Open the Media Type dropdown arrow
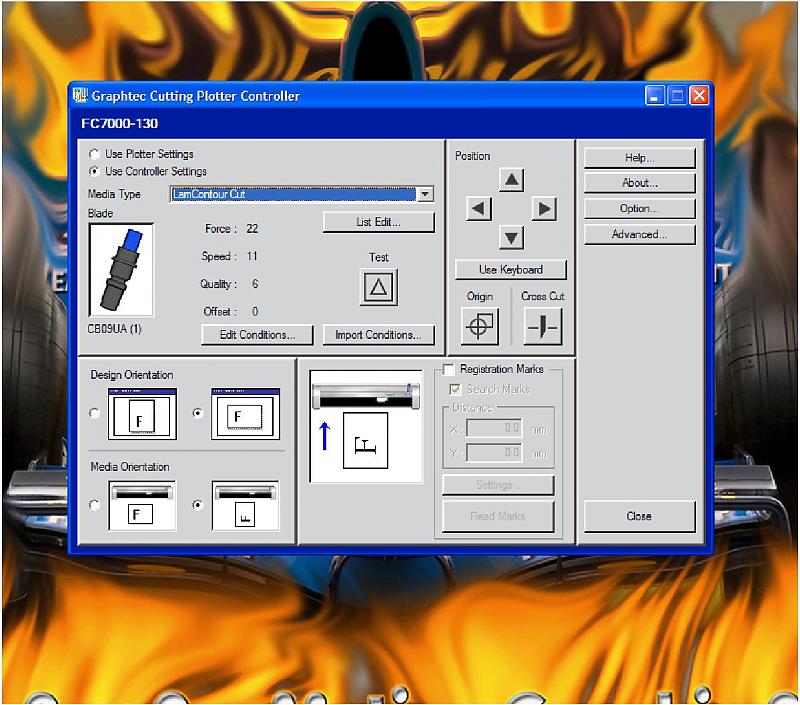 coord(425,194)
